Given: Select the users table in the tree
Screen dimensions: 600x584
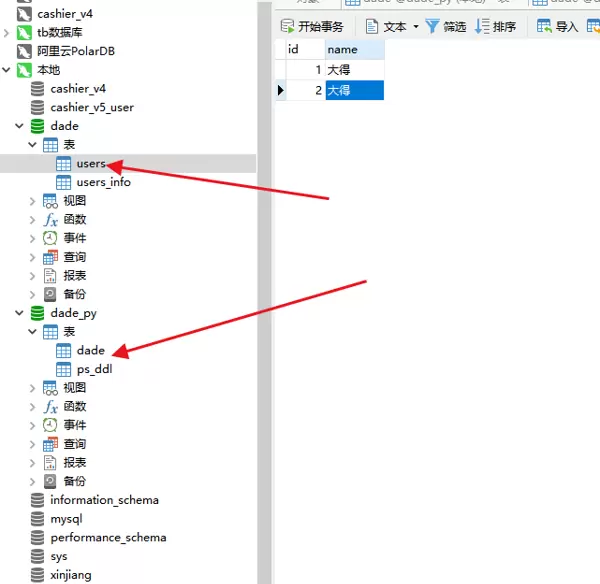Looking at the screenshot, I should pyautogui.click(x=90, y=164).
